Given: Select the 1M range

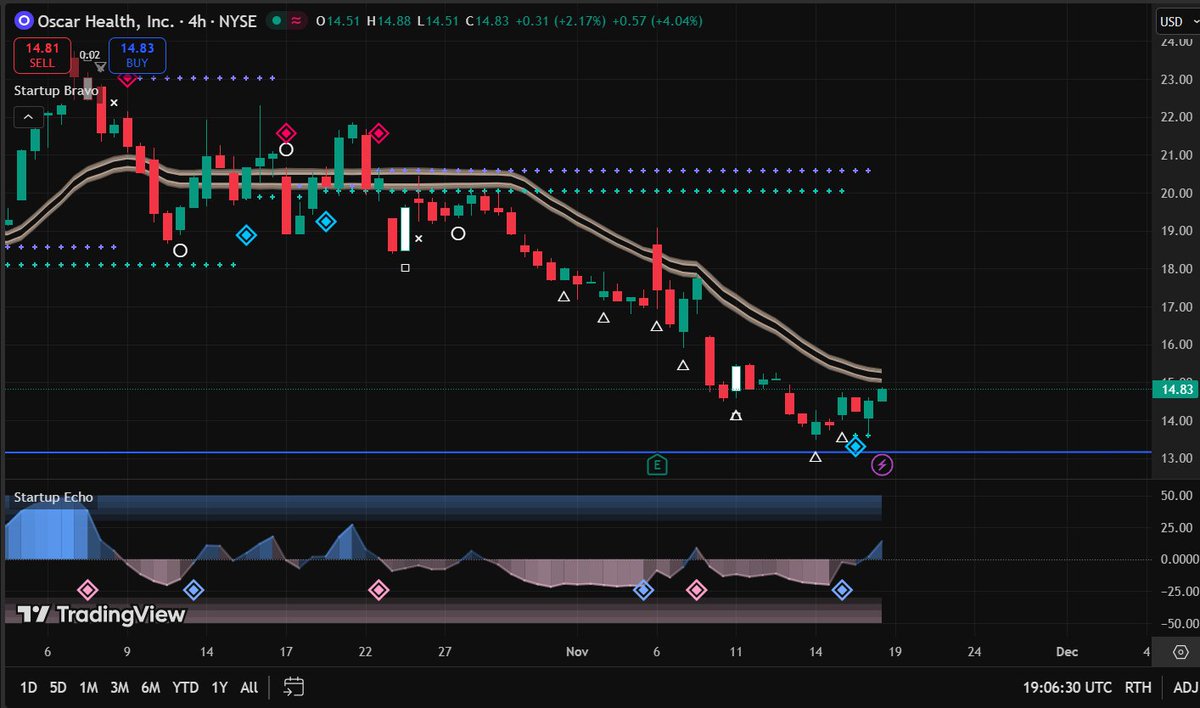Looking at the screenshot, I should [x=88, y=687].
